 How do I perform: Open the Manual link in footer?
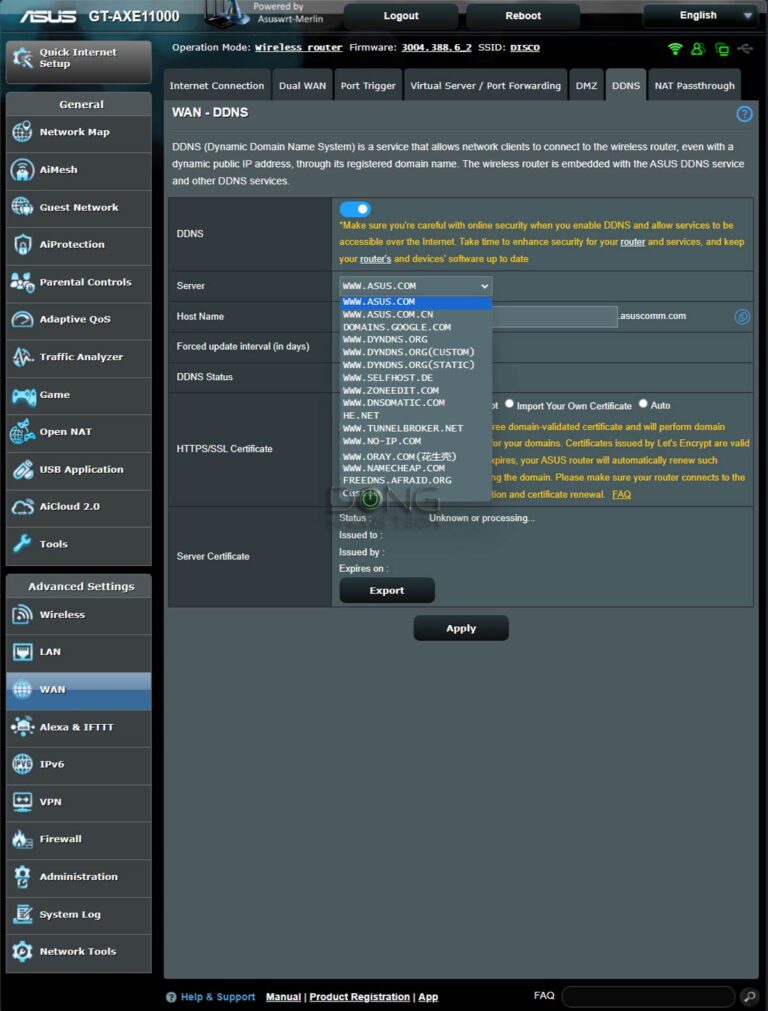point(283,997)
